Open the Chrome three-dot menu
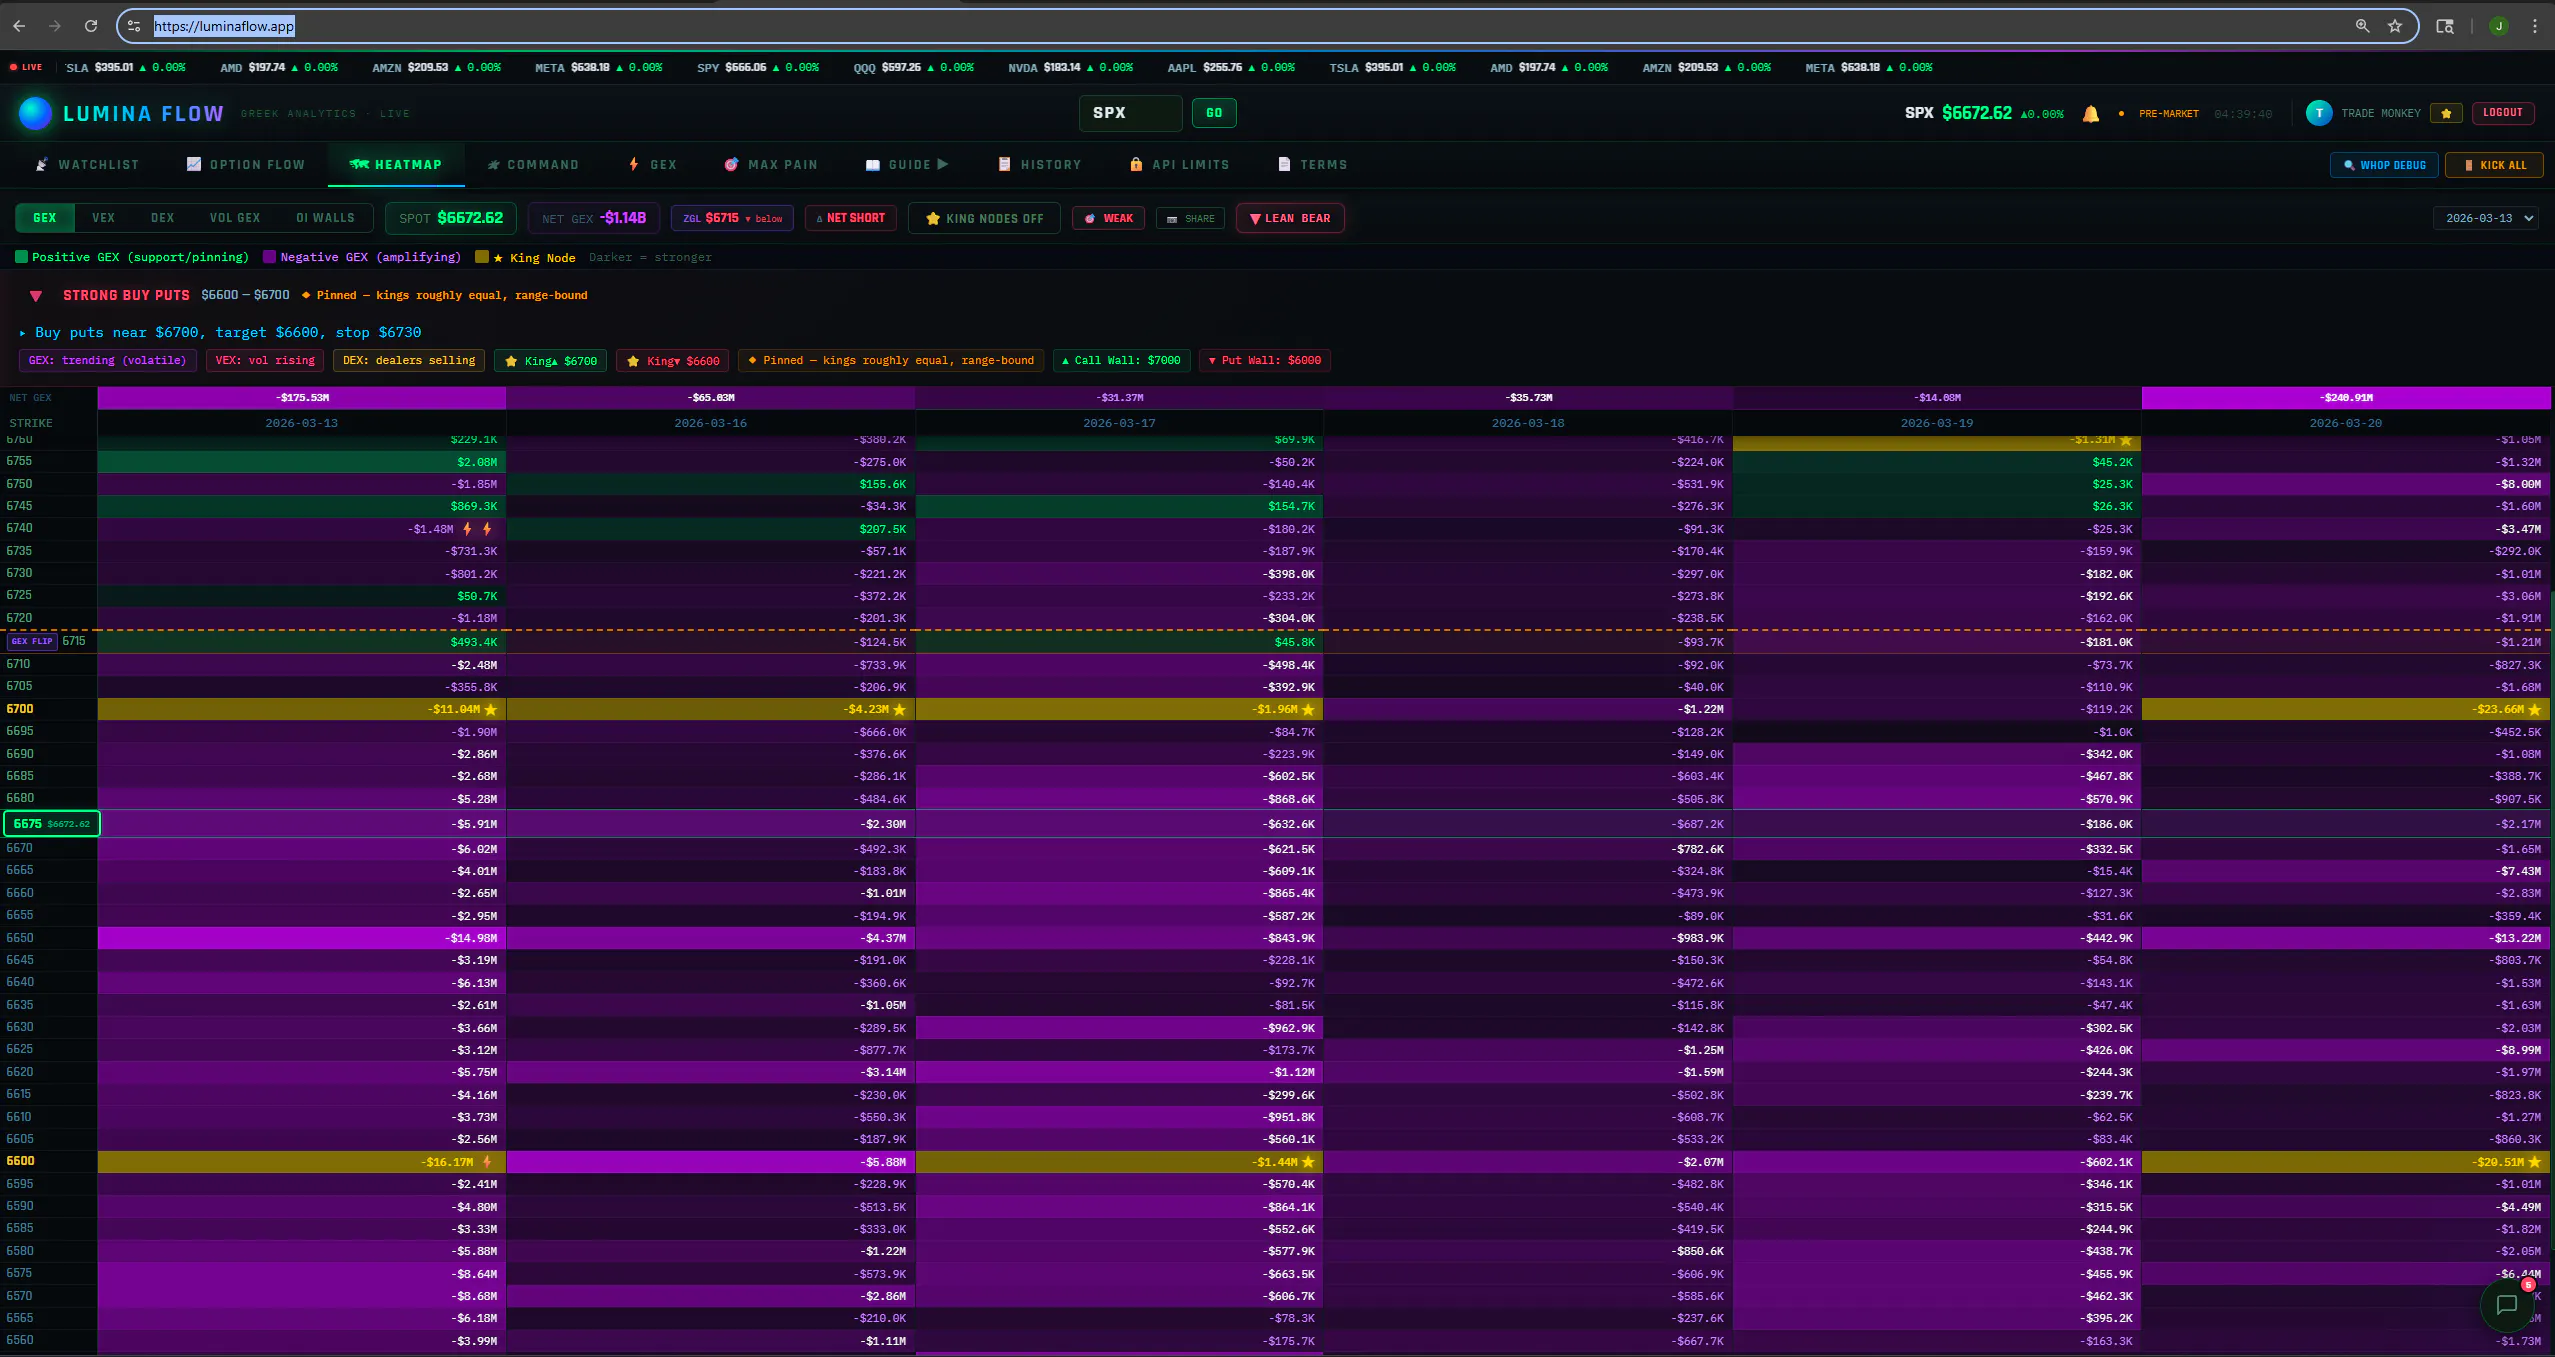The height and width of the screenshot is (1357, 2555). coord(2535,26)
